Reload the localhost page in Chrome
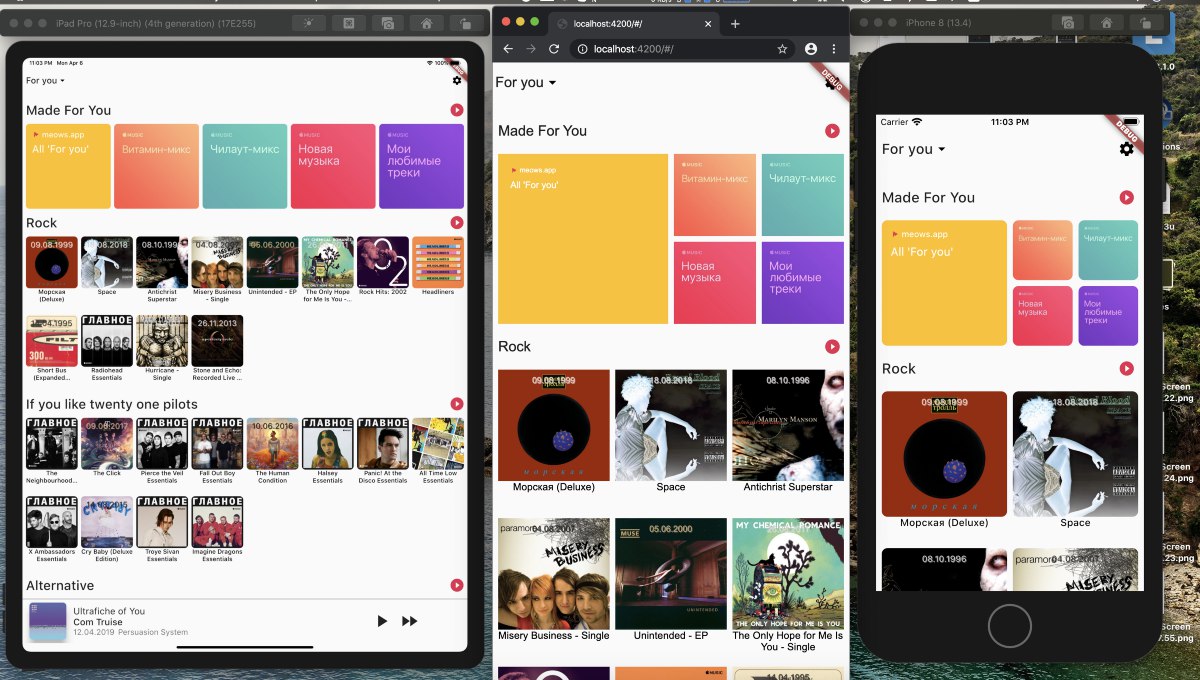The height and width of the screenshot is (680, 1200). pos(554,48)
